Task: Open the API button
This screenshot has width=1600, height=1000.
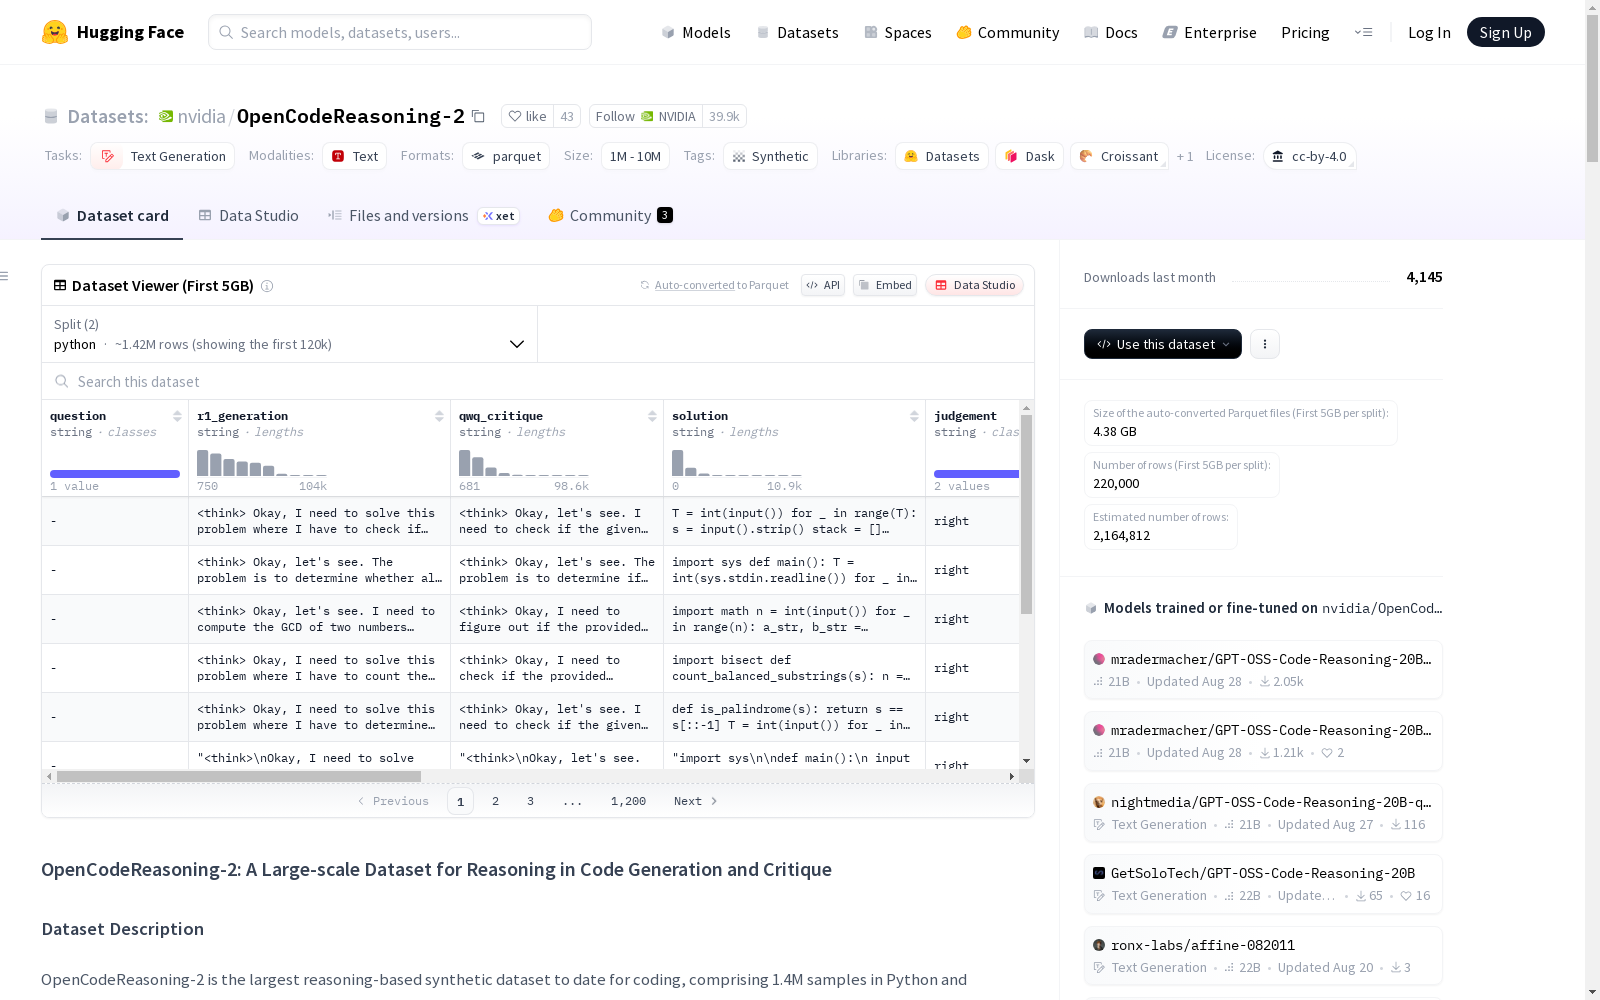Action: pos(823,285)
